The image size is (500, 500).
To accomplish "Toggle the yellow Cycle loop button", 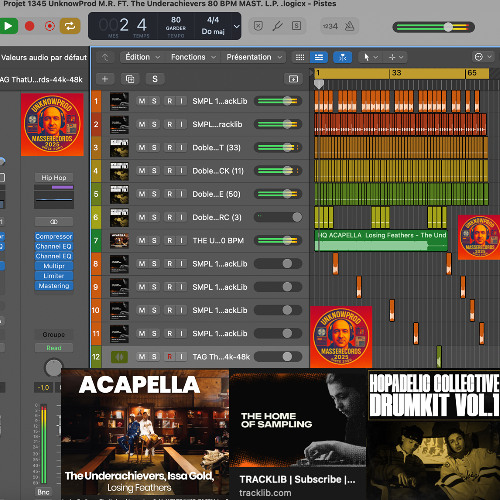I will click(70, 26).
